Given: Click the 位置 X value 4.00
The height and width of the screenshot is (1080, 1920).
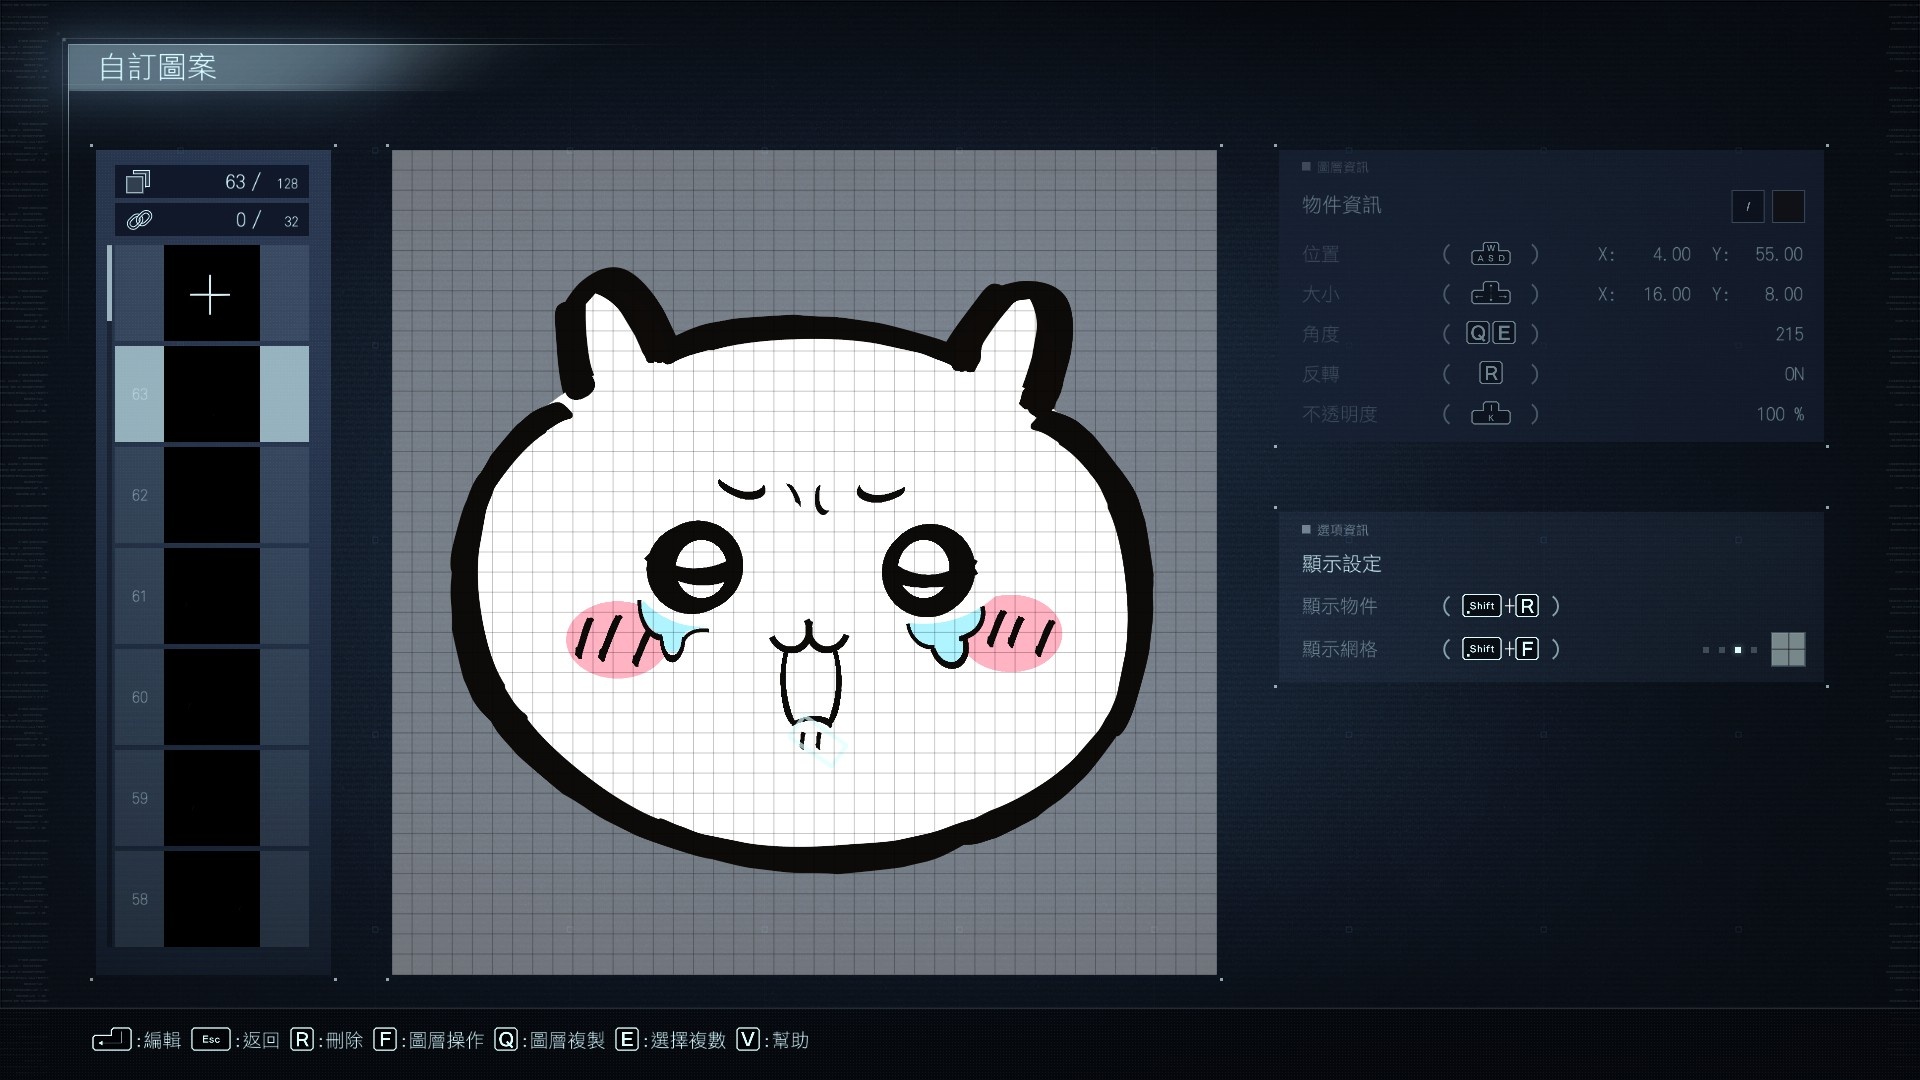Looking at the screenshot, I should (x=1671, y=254).
